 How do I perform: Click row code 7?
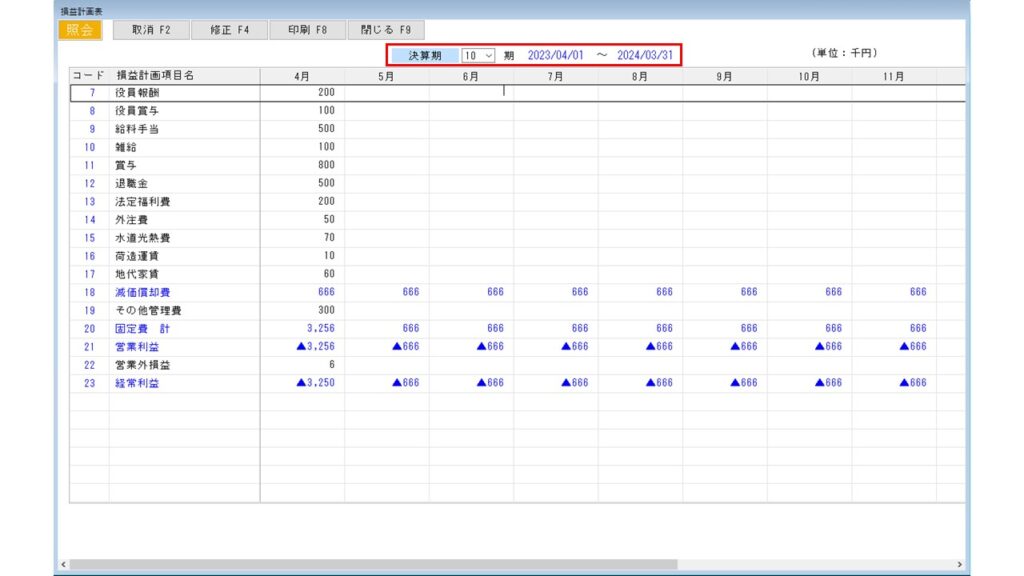(92, 93)
